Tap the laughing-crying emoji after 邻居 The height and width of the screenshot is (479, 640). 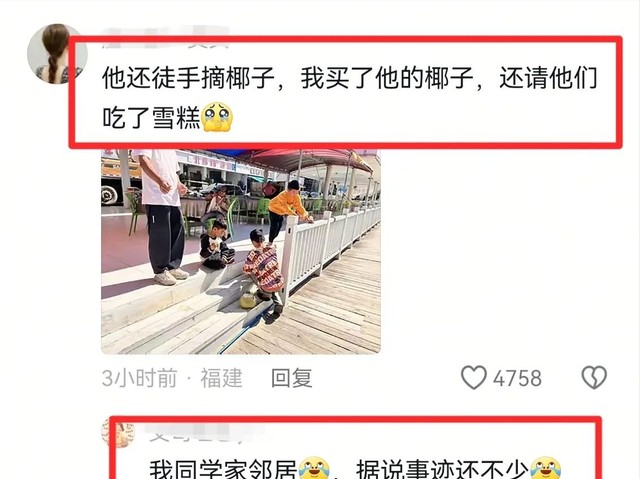click(314, 468)
